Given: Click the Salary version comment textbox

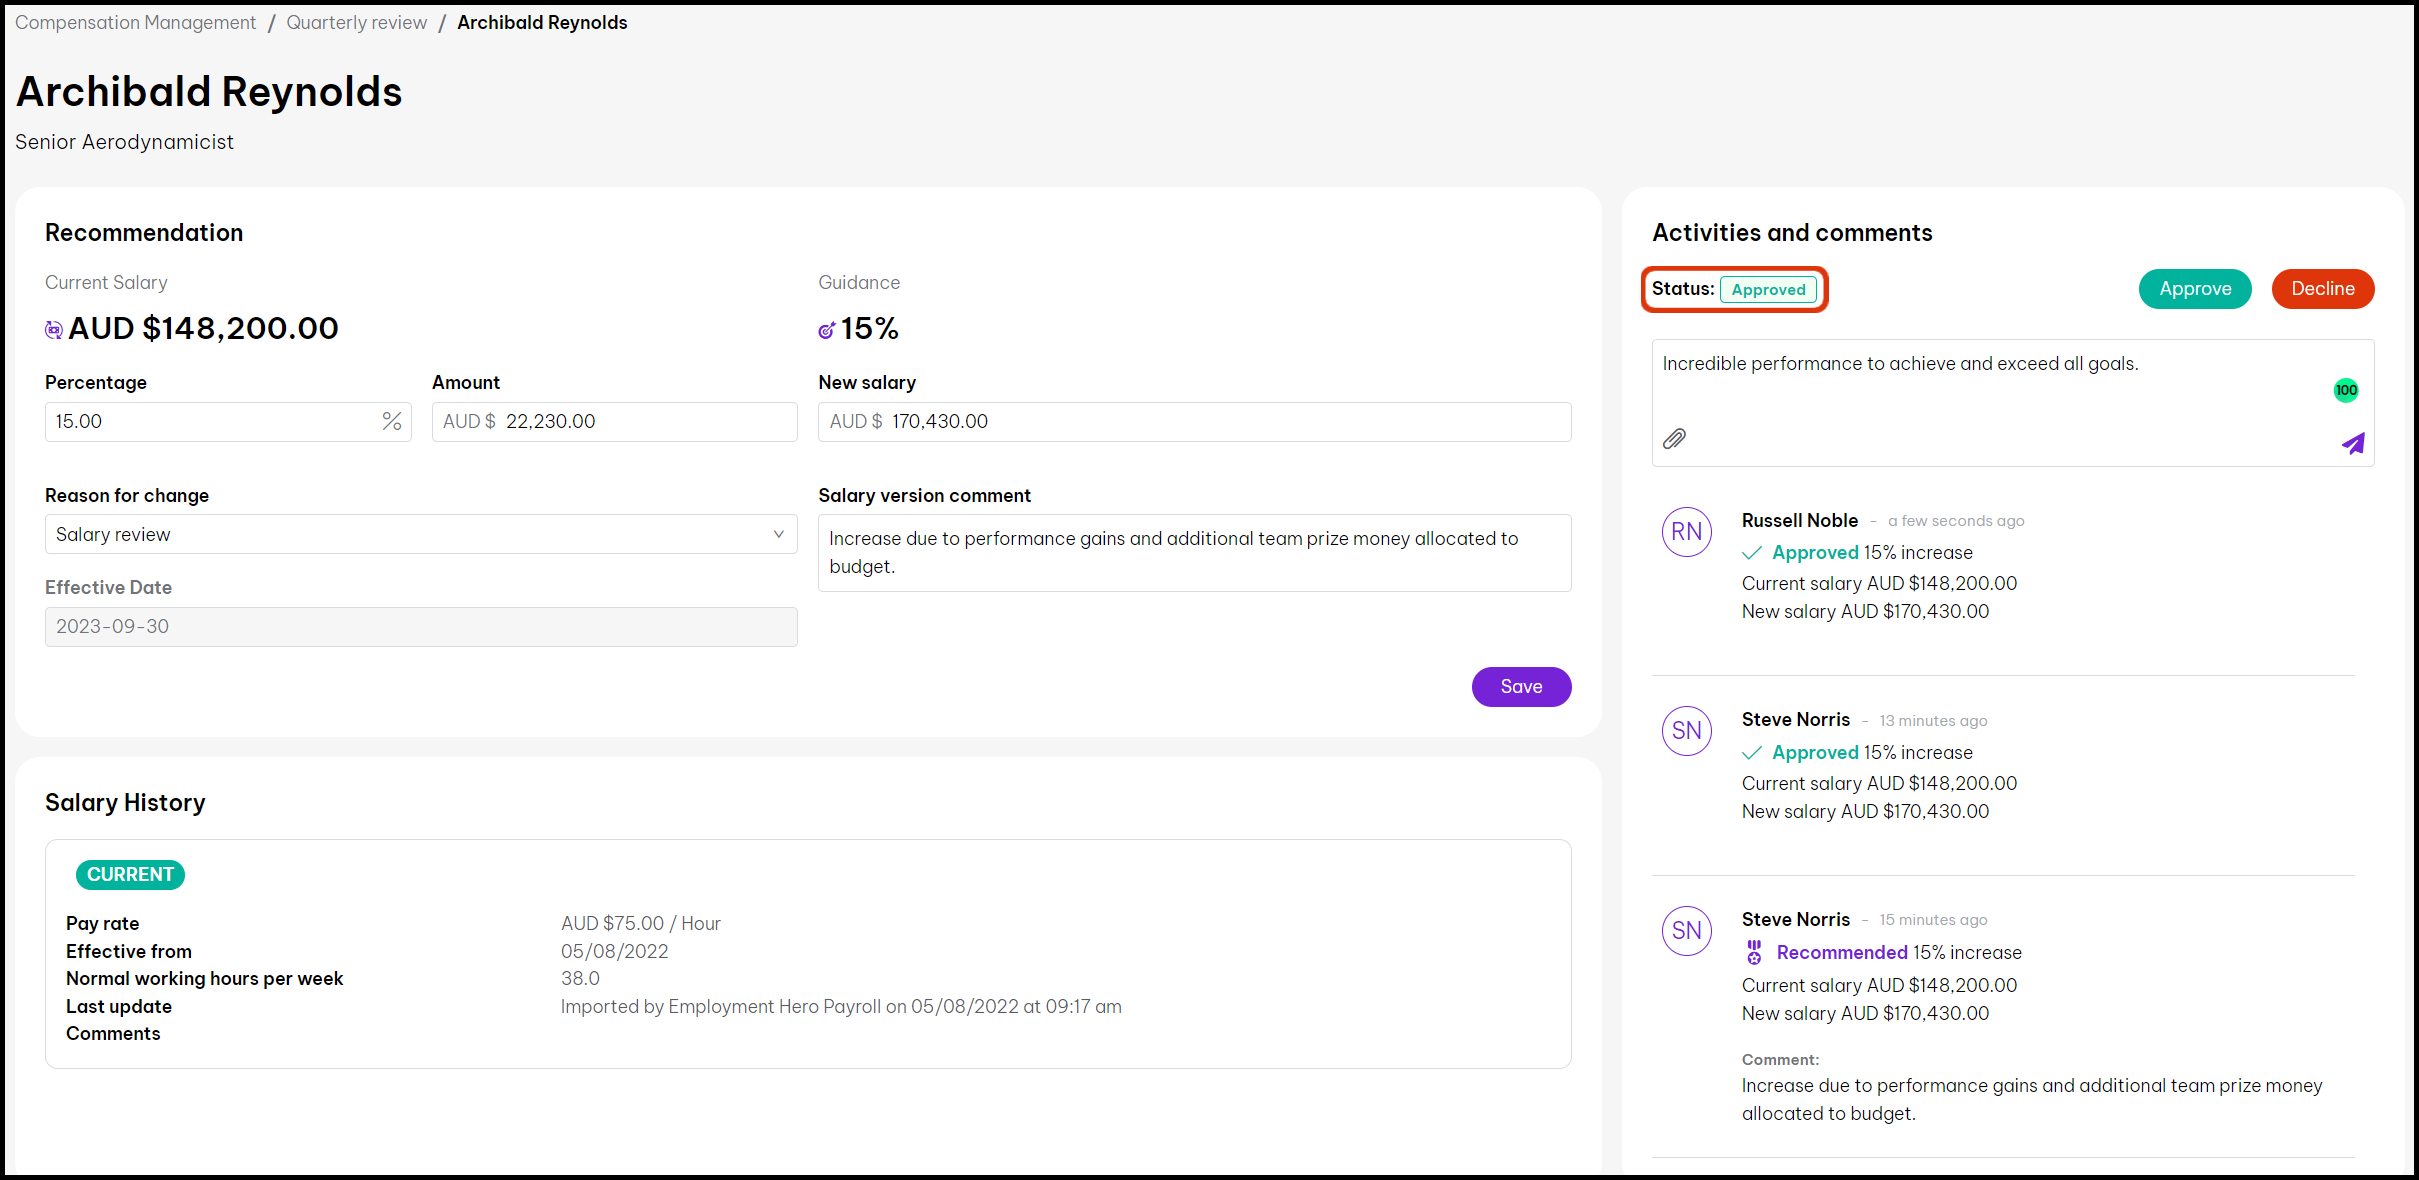Looking at the screenshot, I should (1194, 553).
